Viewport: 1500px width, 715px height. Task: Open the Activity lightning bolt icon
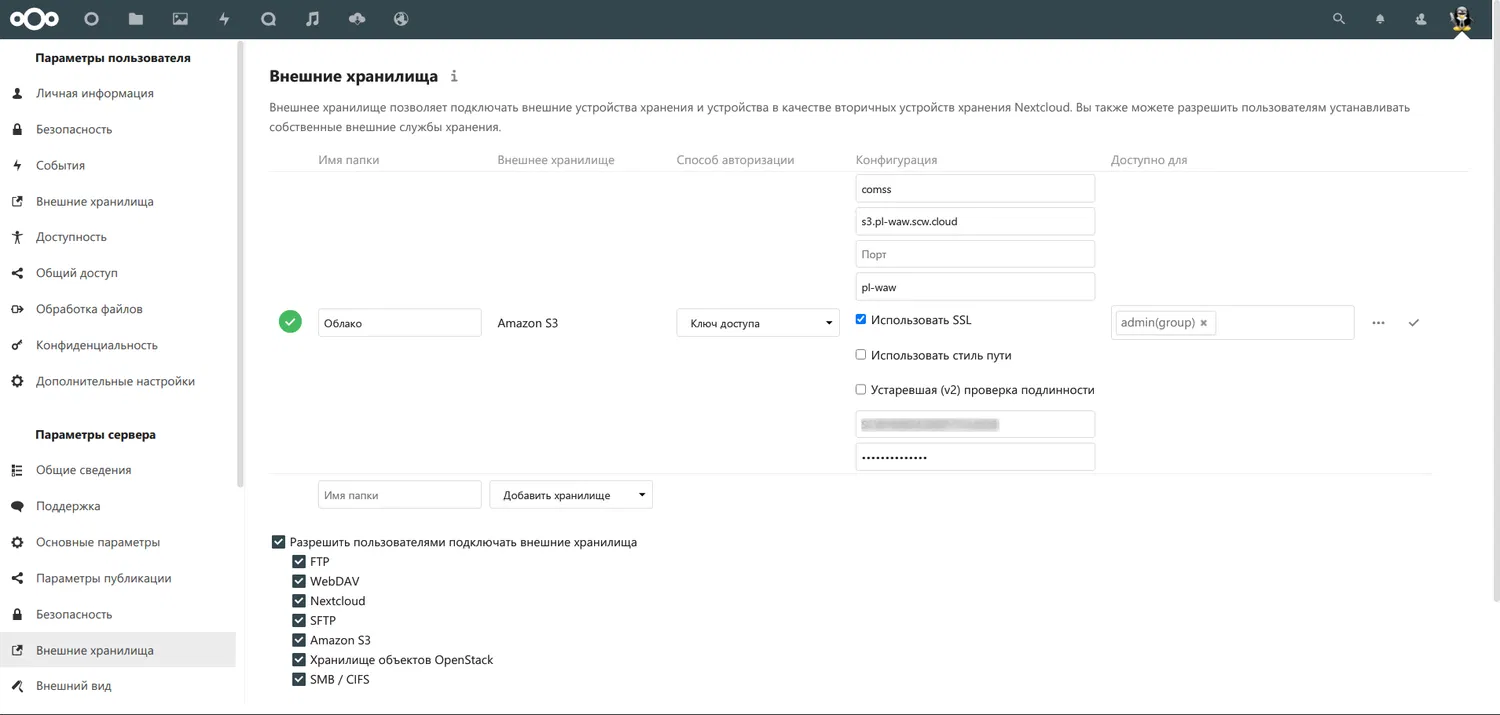tap(224, 19)
